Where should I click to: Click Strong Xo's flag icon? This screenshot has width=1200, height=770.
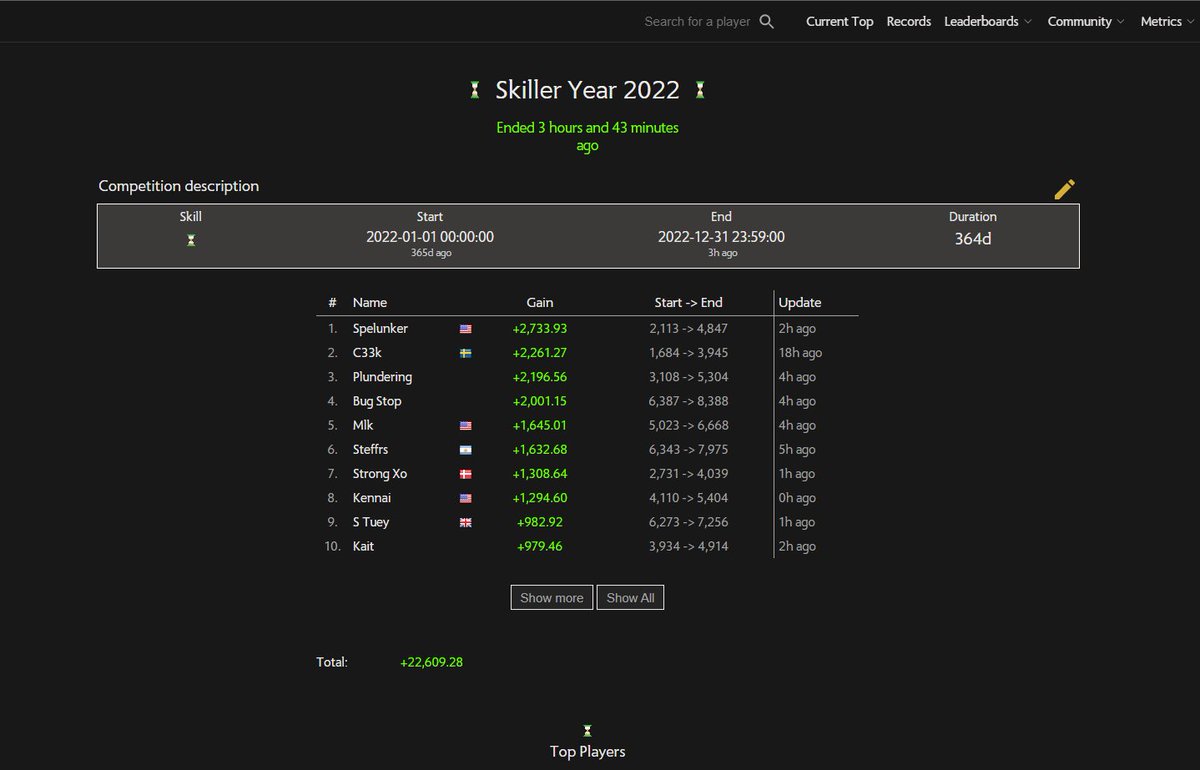click(x=465, y=474)
